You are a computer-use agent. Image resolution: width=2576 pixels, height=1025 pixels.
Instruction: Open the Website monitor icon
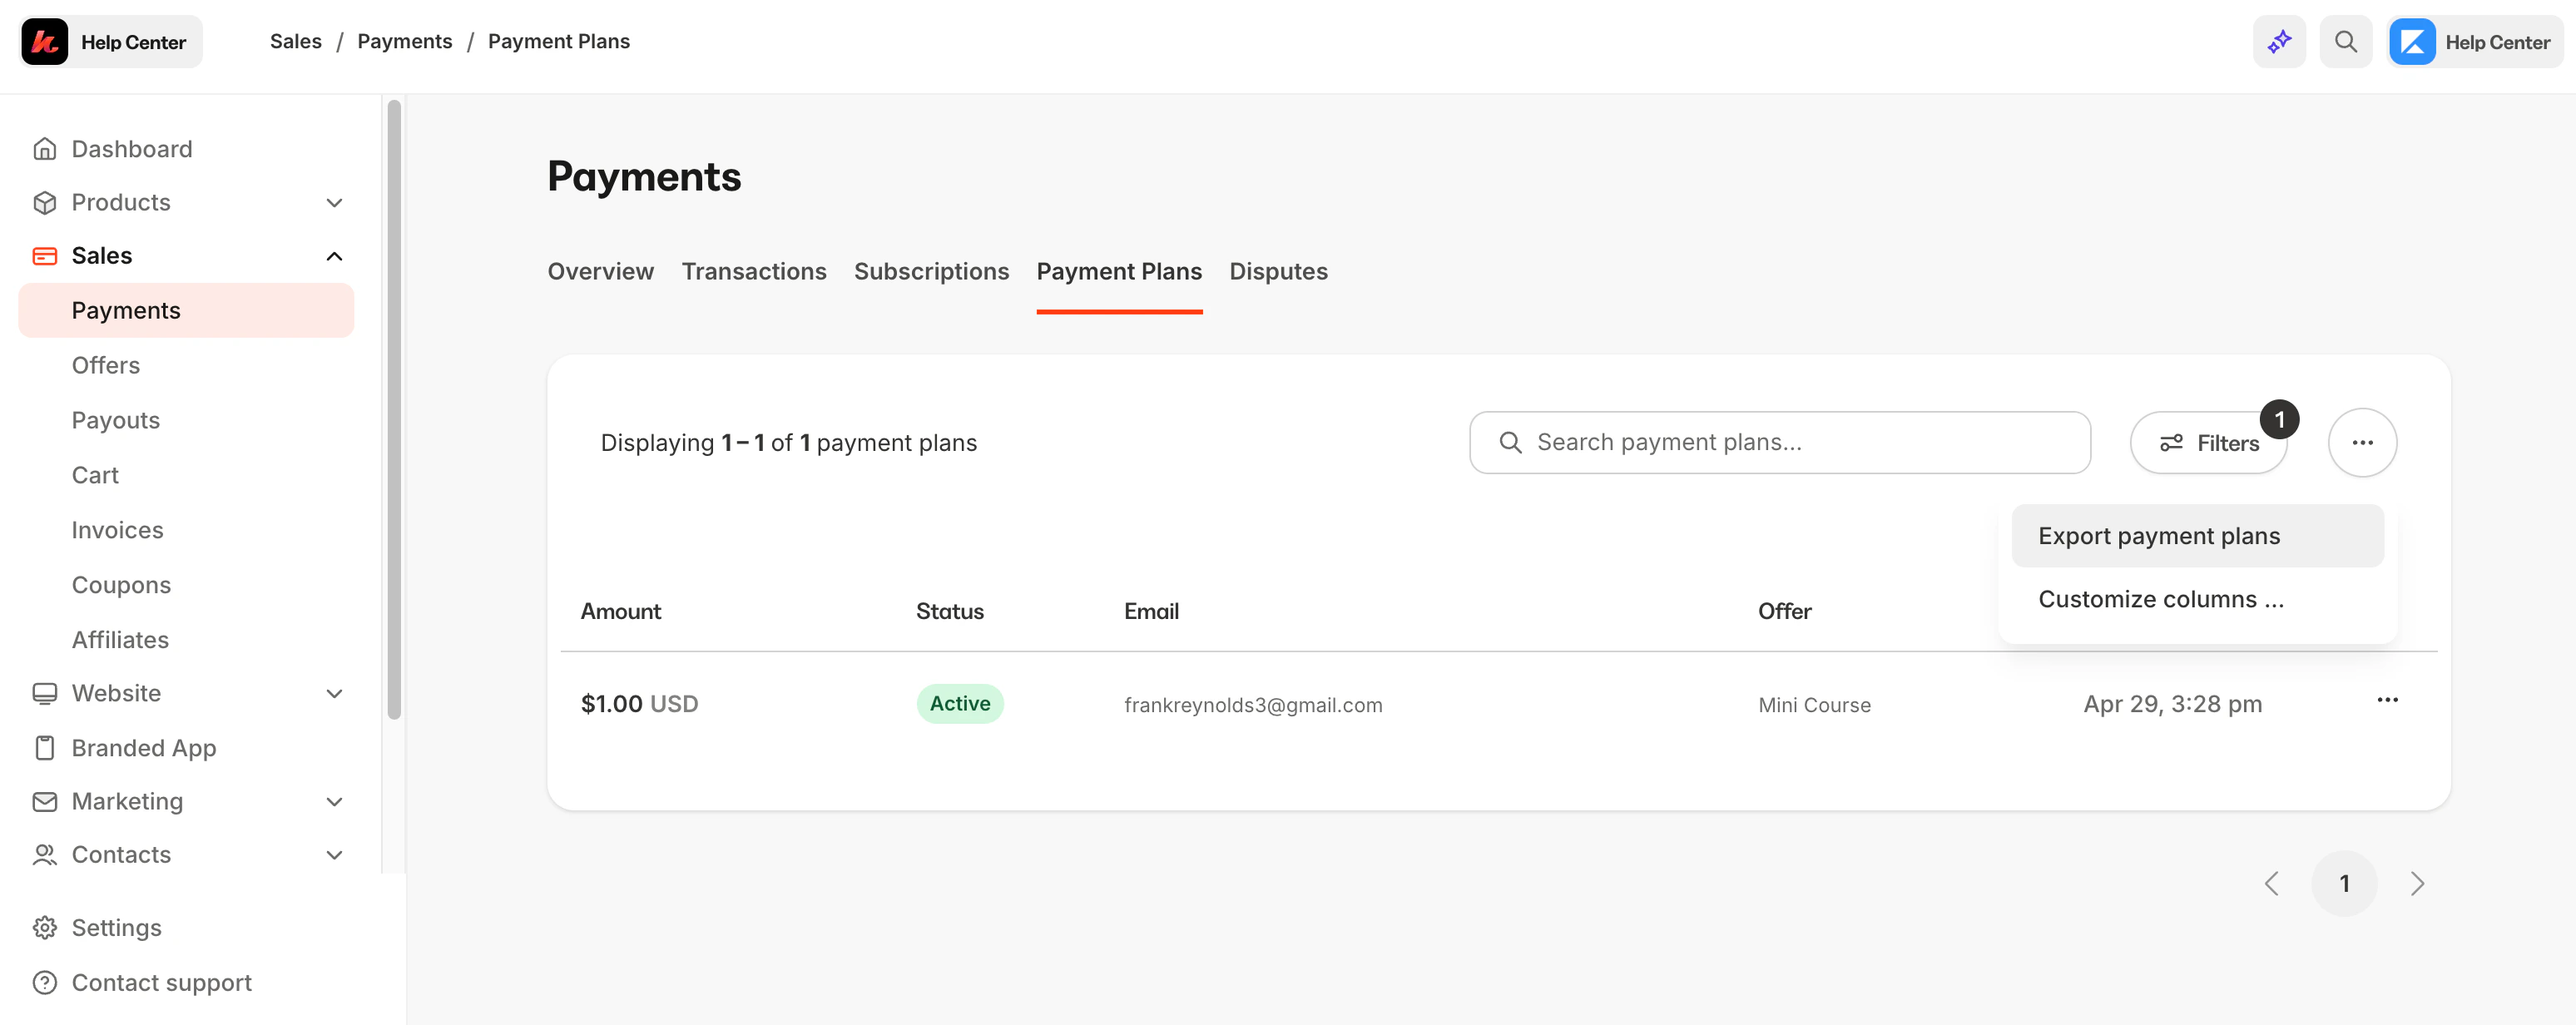[x=45, y=692]
